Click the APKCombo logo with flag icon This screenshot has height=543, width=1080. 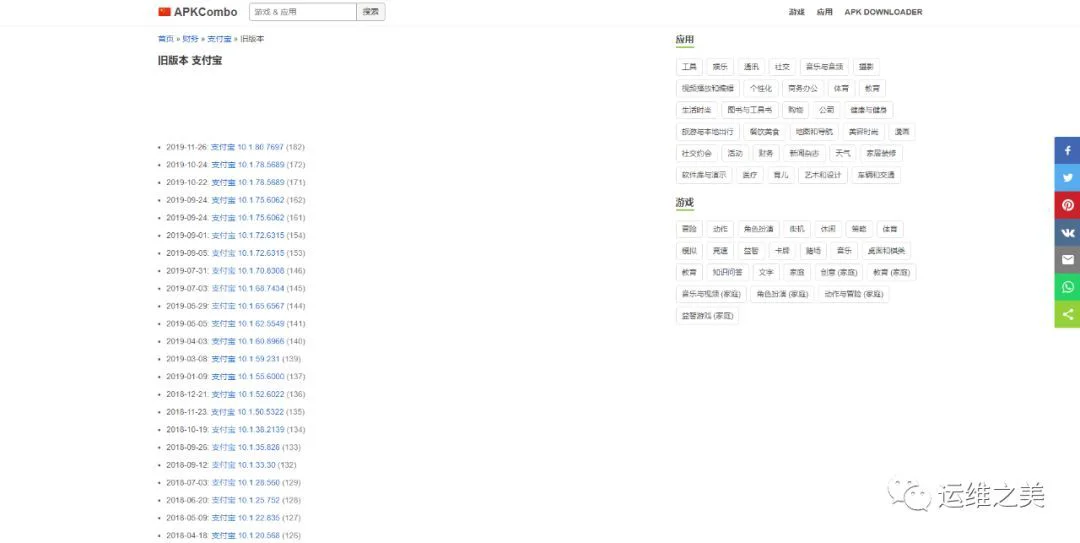click(198, 12)
